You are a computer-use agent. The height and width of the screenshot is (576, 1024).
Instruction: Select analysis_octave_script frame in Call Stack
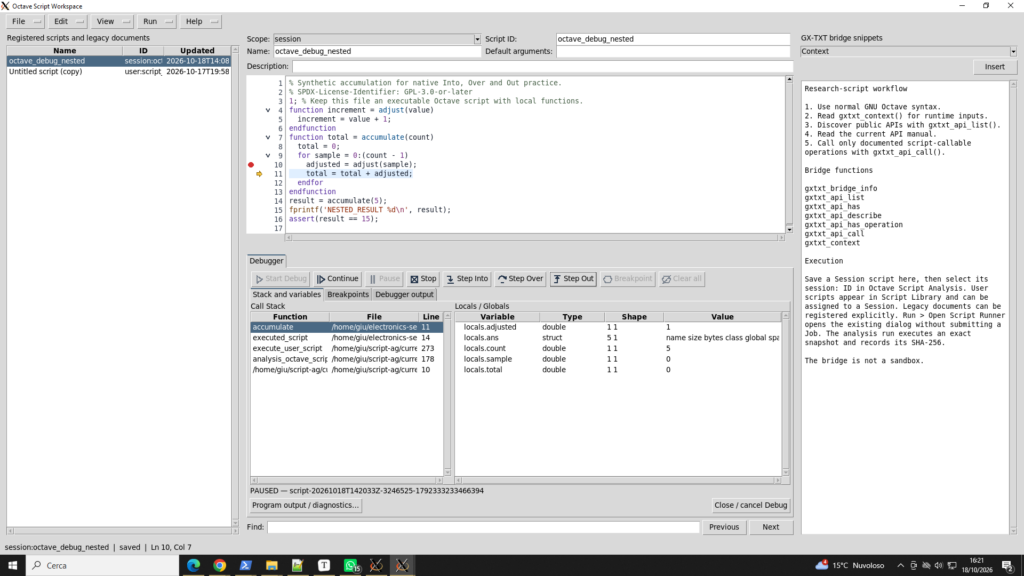coord(347,359)
